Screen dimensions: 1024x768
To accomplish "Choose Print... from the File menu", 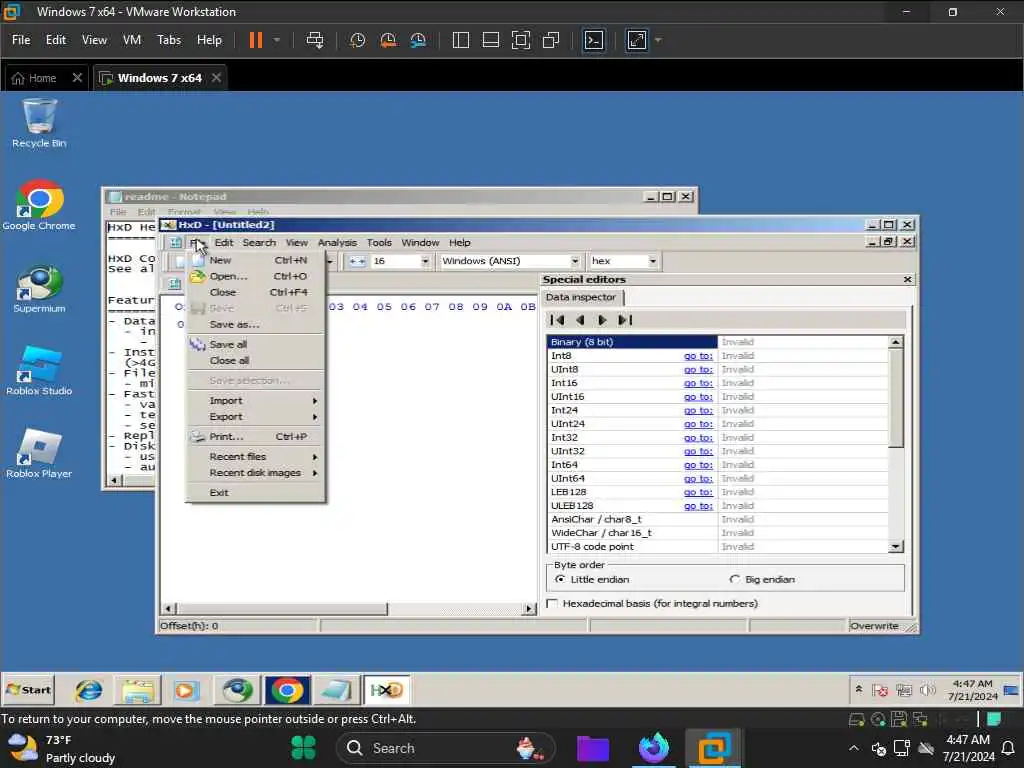I will pyautogui.click(x=256, y=436).
